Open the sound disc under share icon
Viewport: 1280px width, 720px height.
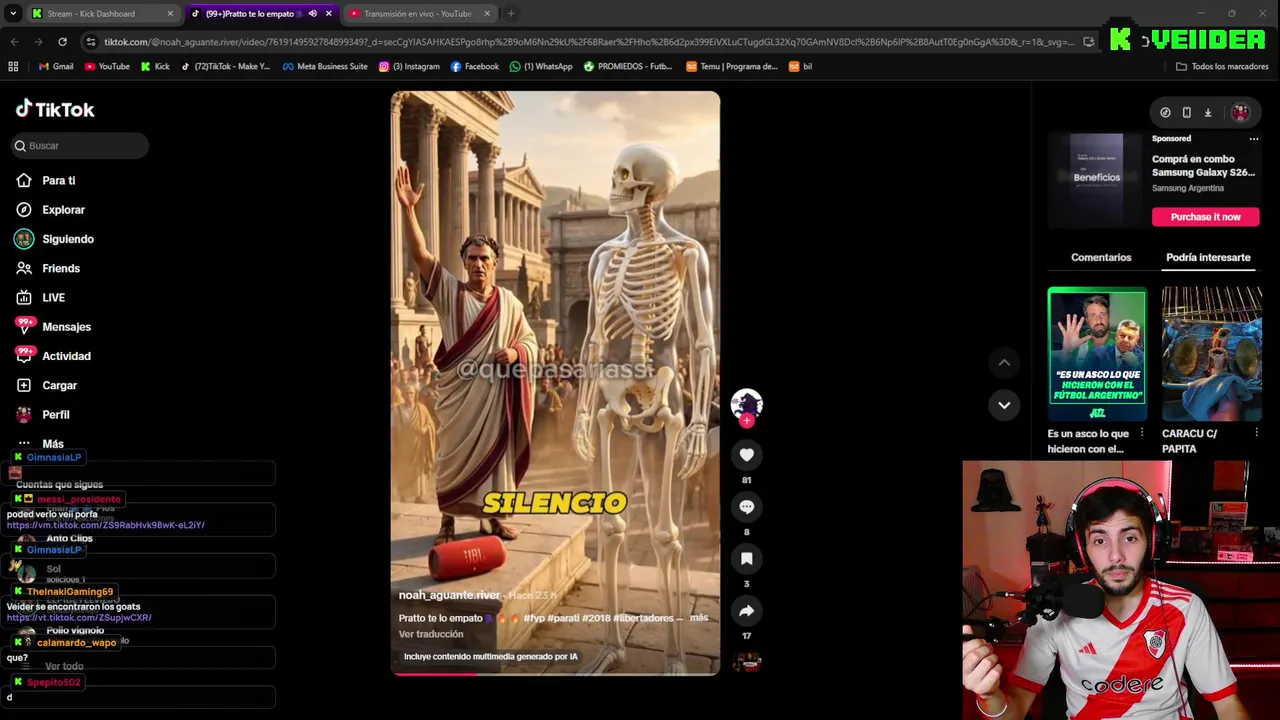(747, 662)
